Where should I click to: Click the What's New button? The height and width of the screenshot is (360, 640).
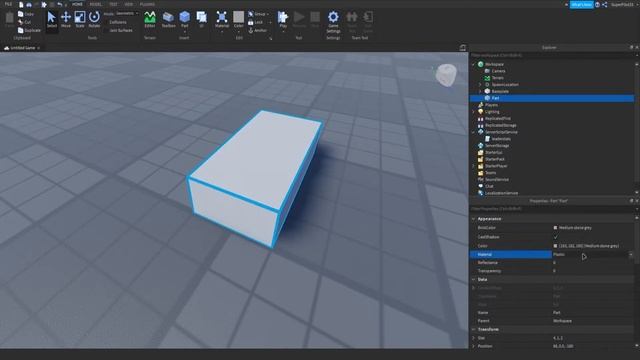[x=582, y=4]
